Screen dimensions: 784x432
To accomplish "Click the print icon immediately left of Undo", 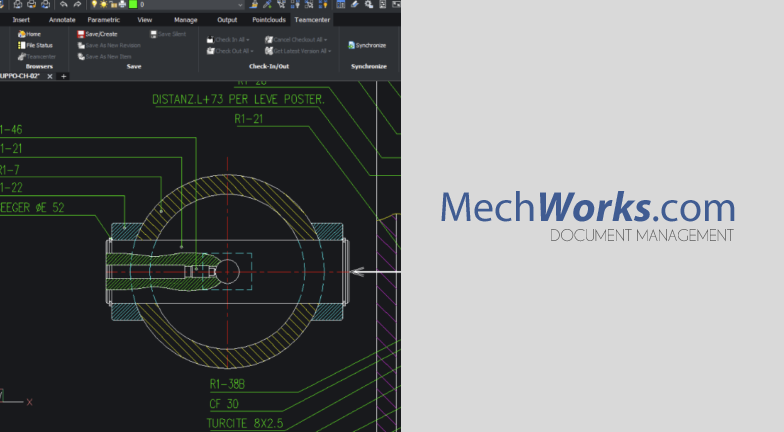I will tap(46, 4).
